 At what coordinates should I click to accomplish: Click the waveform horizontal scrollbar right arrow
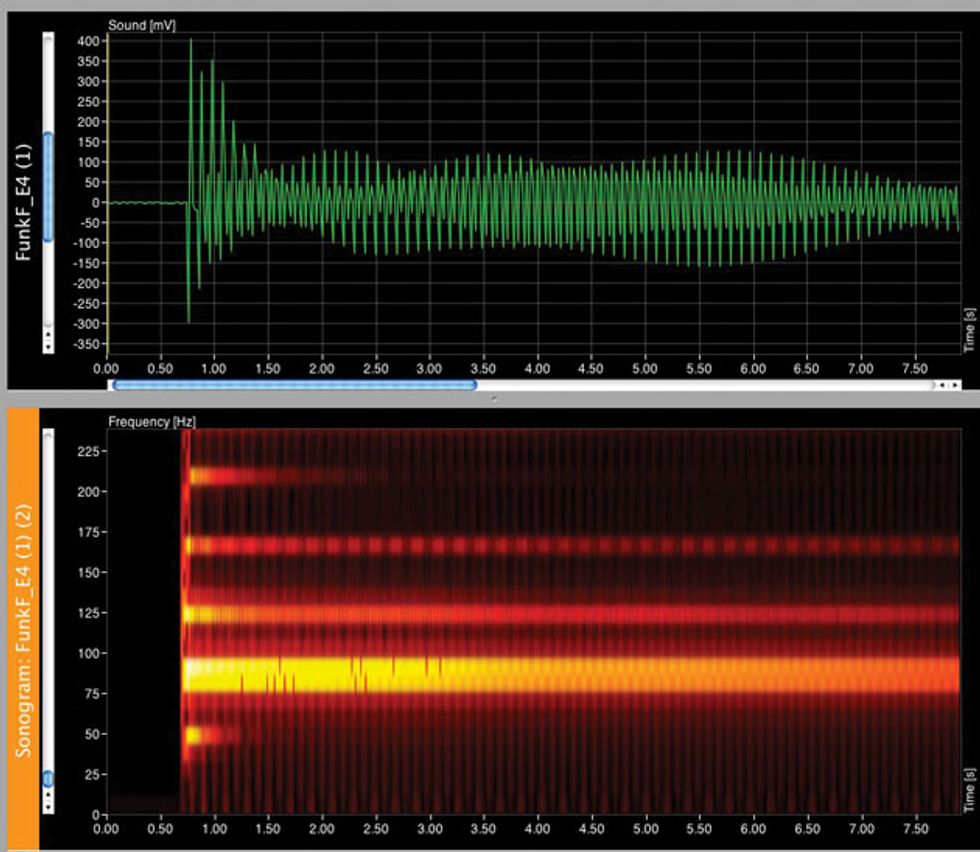pyautogui.click(x=955, y=384)
